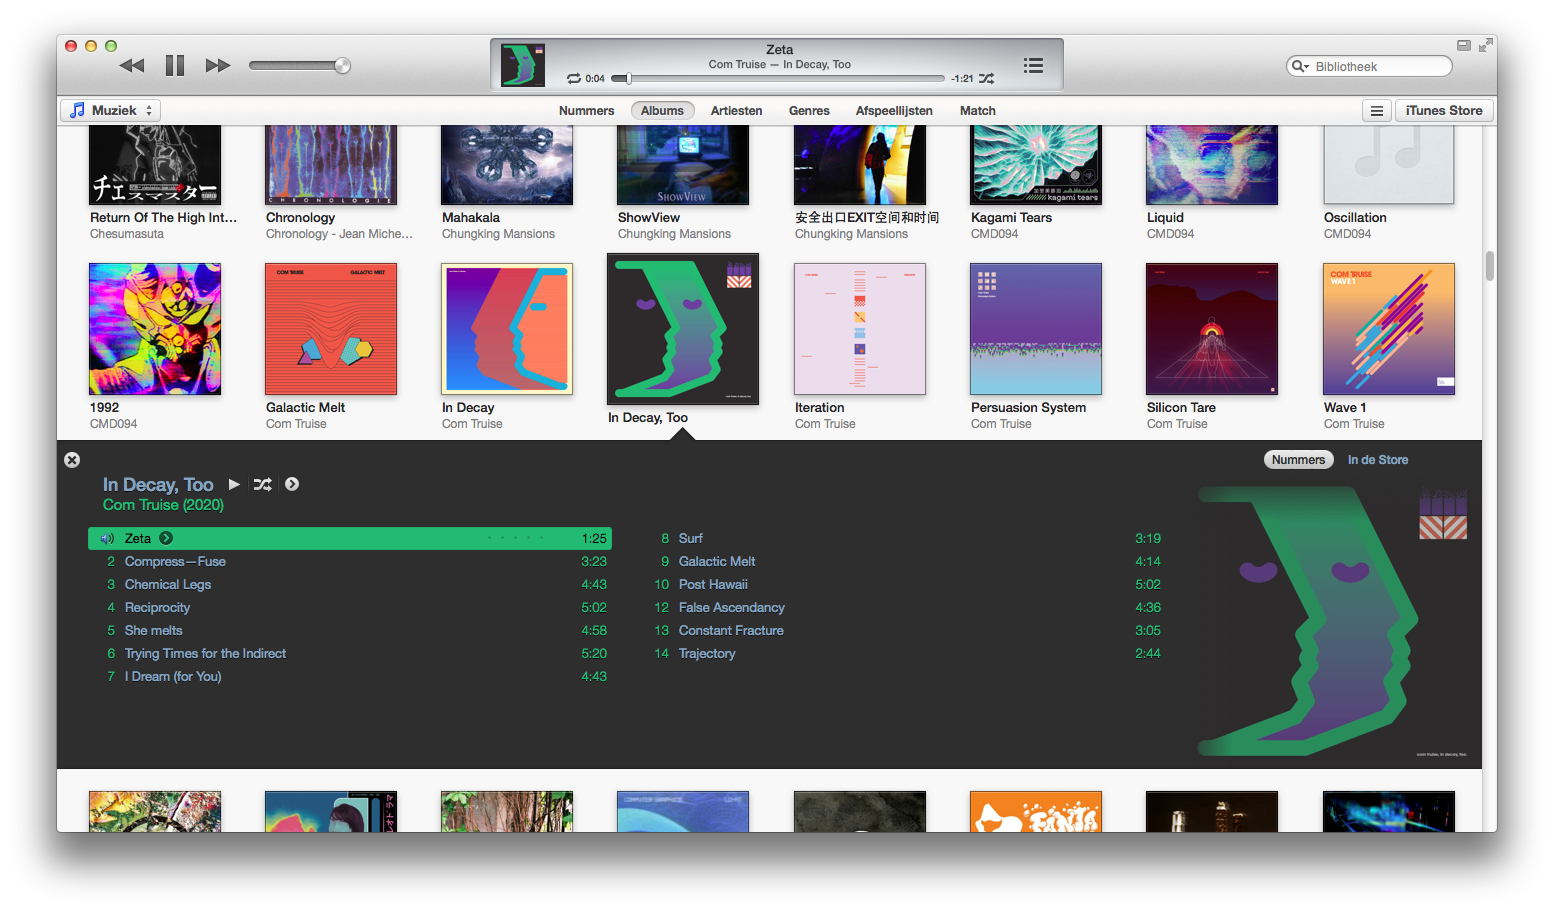Select track I Dream (for You)
Viewport: 1554px width, 911px height.
coord(350,676)
